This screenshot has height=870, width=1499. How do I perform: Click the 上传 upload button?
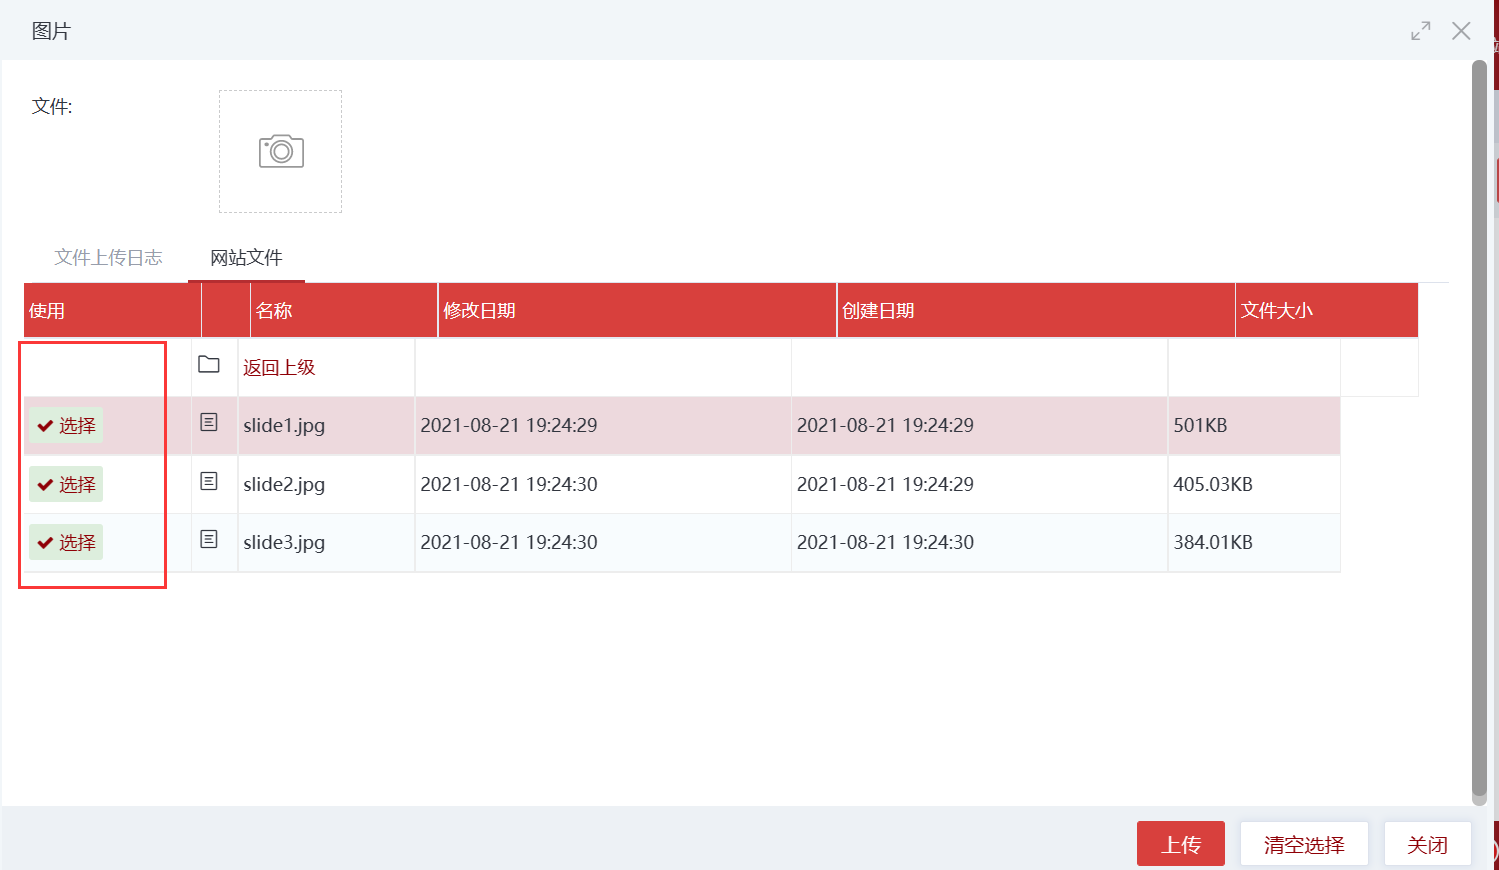coord(1181,844)
